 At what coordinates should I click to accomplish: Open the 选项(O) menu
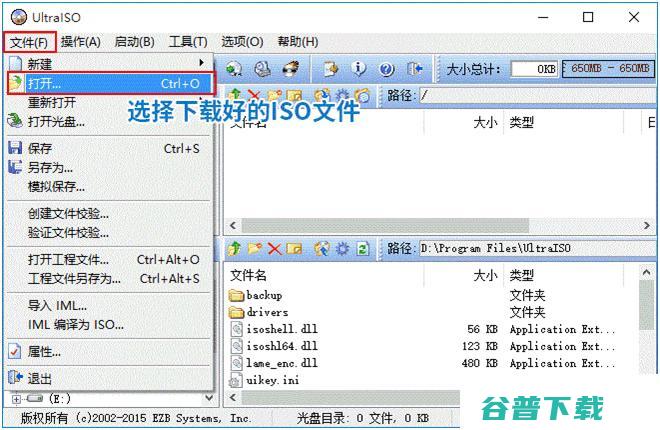(242, 42)
